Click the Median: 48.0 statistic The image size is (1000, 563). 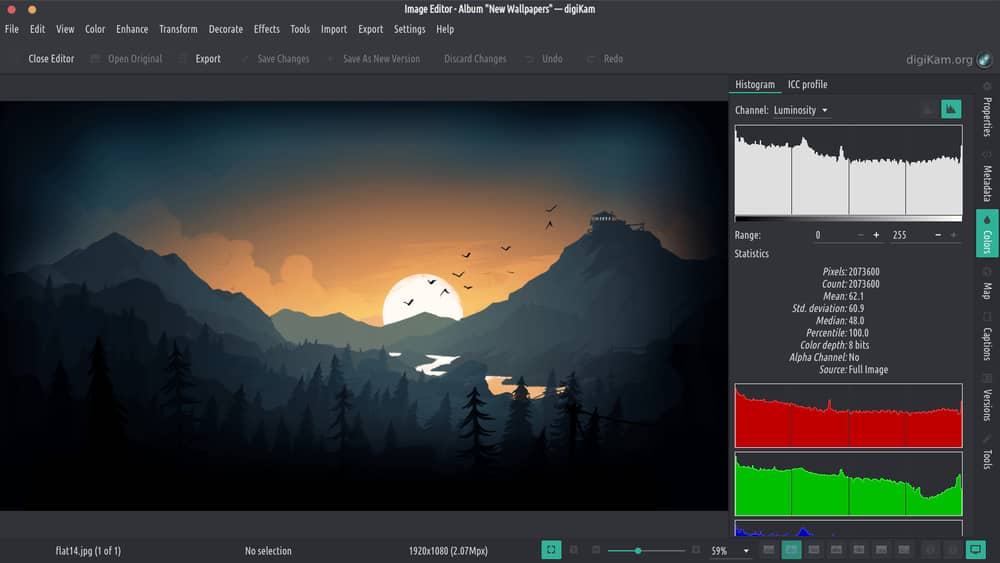coord(840,321)
